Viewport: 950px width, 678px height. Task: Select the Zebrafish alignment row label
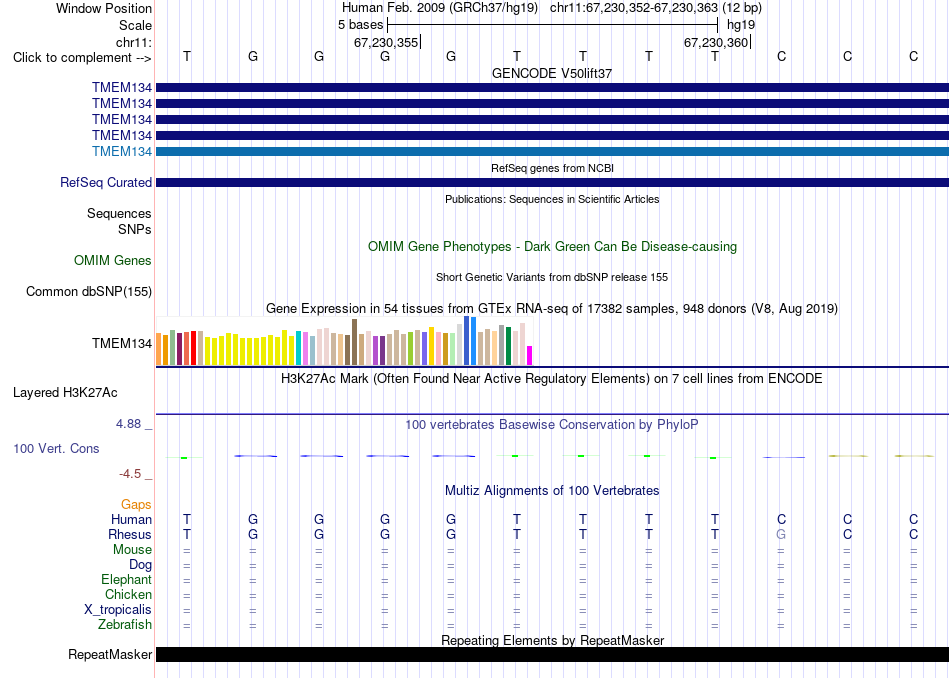pyautogui.click(x=125, y=625)
